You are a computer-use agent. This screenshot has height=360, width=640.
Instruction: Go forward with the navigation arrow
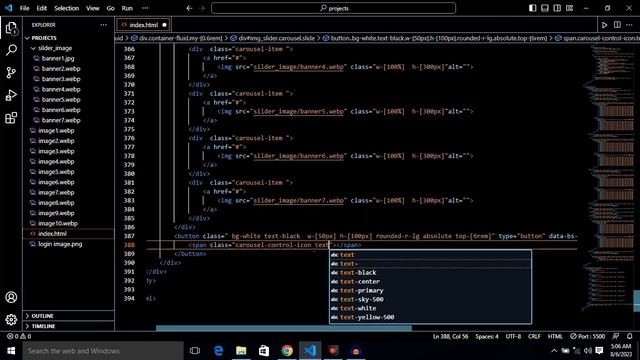pyautogui.click(x=202, y=8)
